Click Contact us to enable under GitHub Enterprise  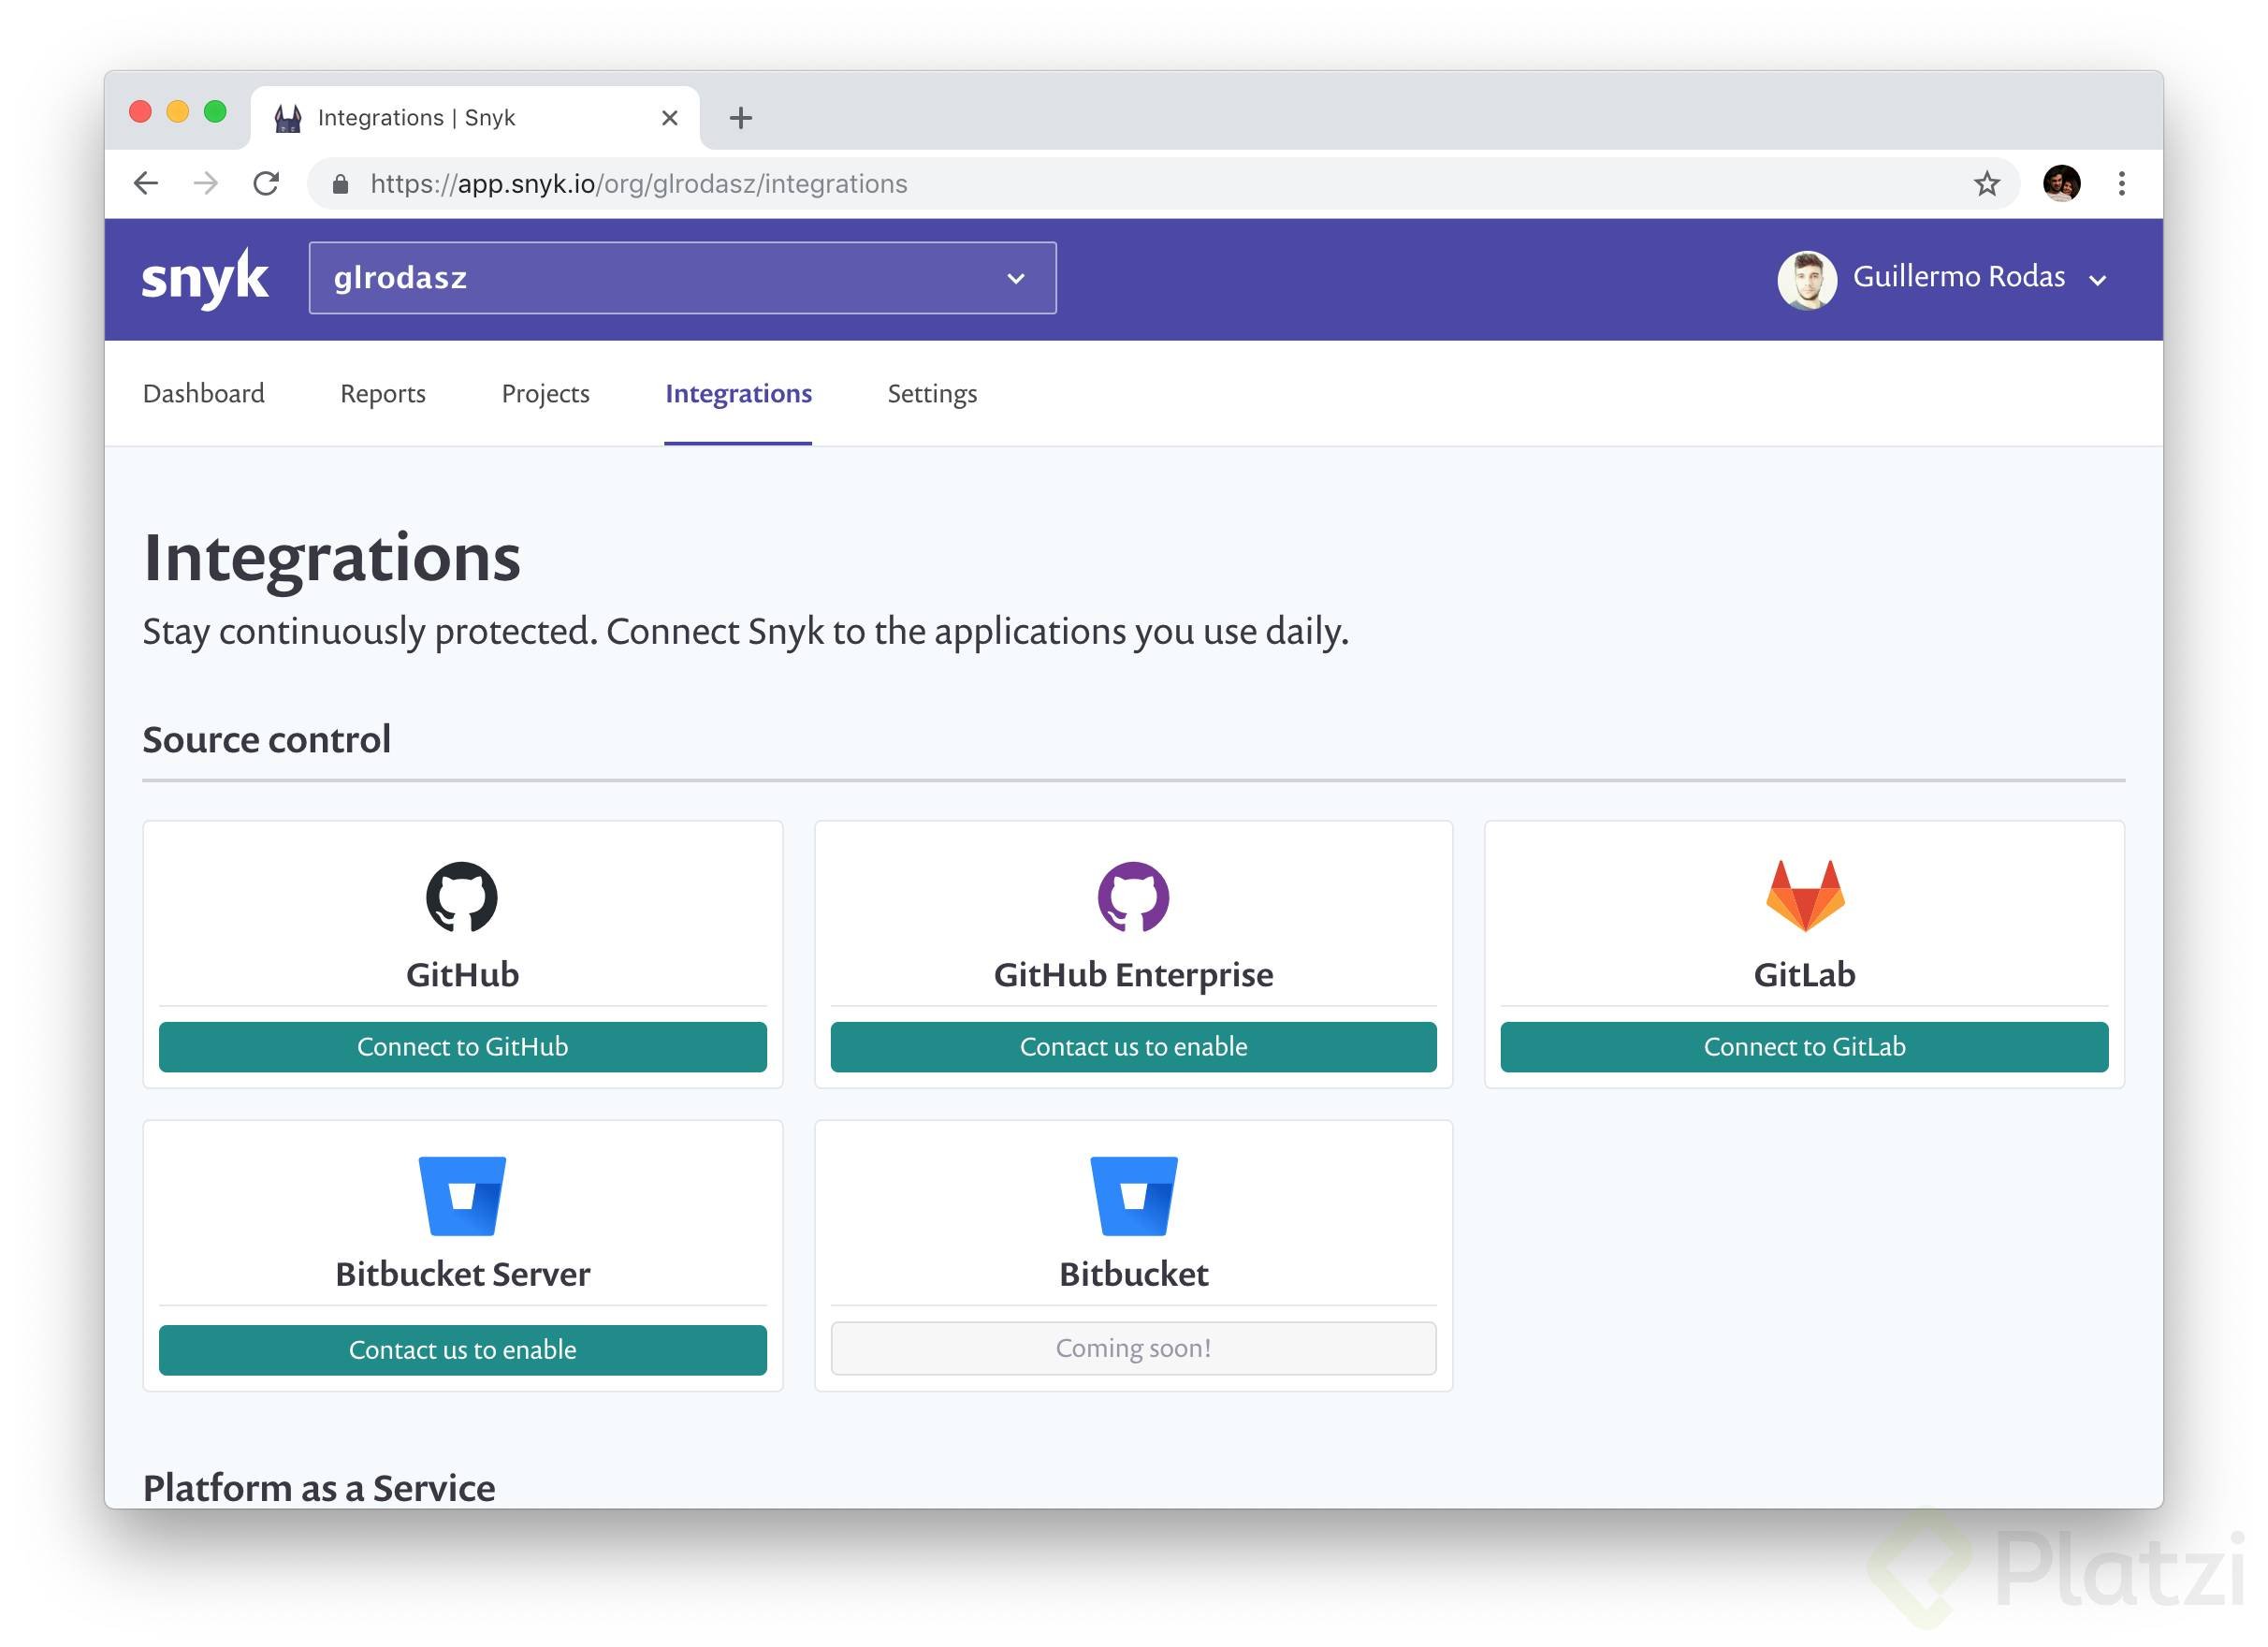[1133, 1046]
